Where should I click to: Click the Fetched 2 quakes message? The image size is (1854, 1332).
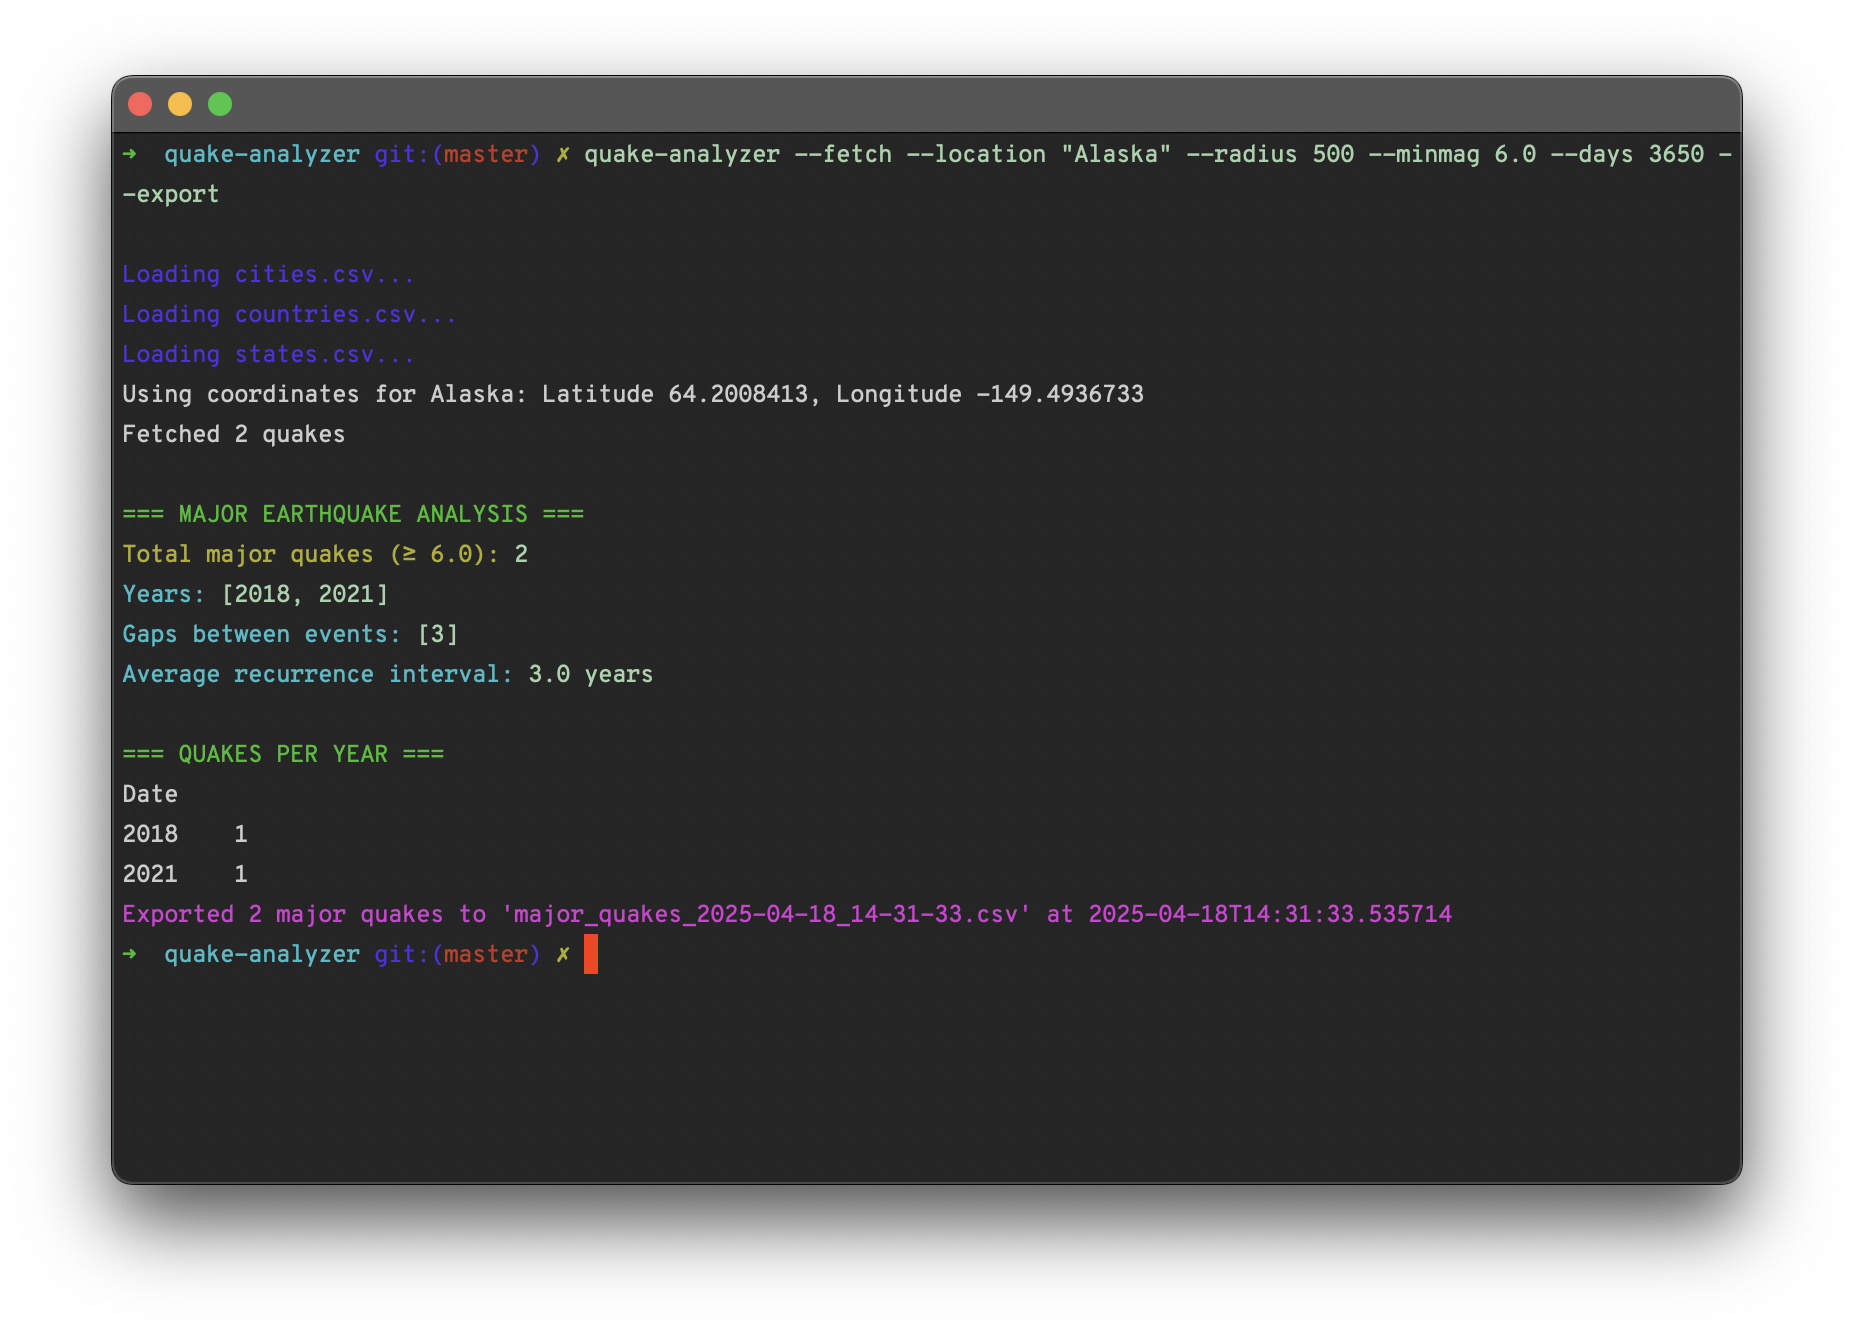(x=233, y=433)
